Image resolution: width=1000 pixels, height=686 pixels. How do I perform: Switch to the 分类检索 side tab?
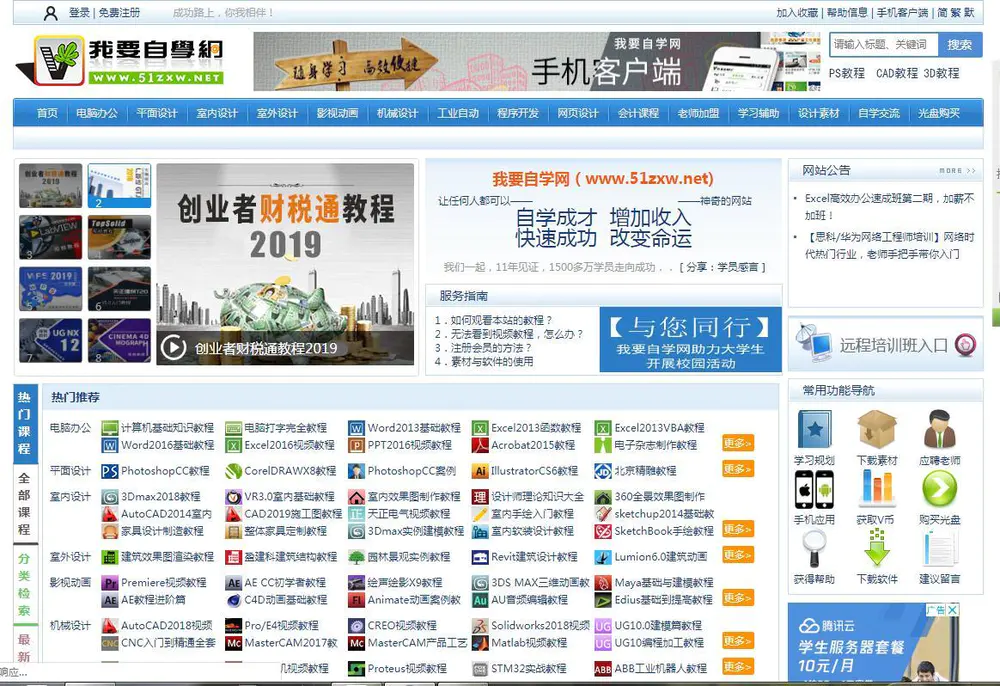click(25, 585)
